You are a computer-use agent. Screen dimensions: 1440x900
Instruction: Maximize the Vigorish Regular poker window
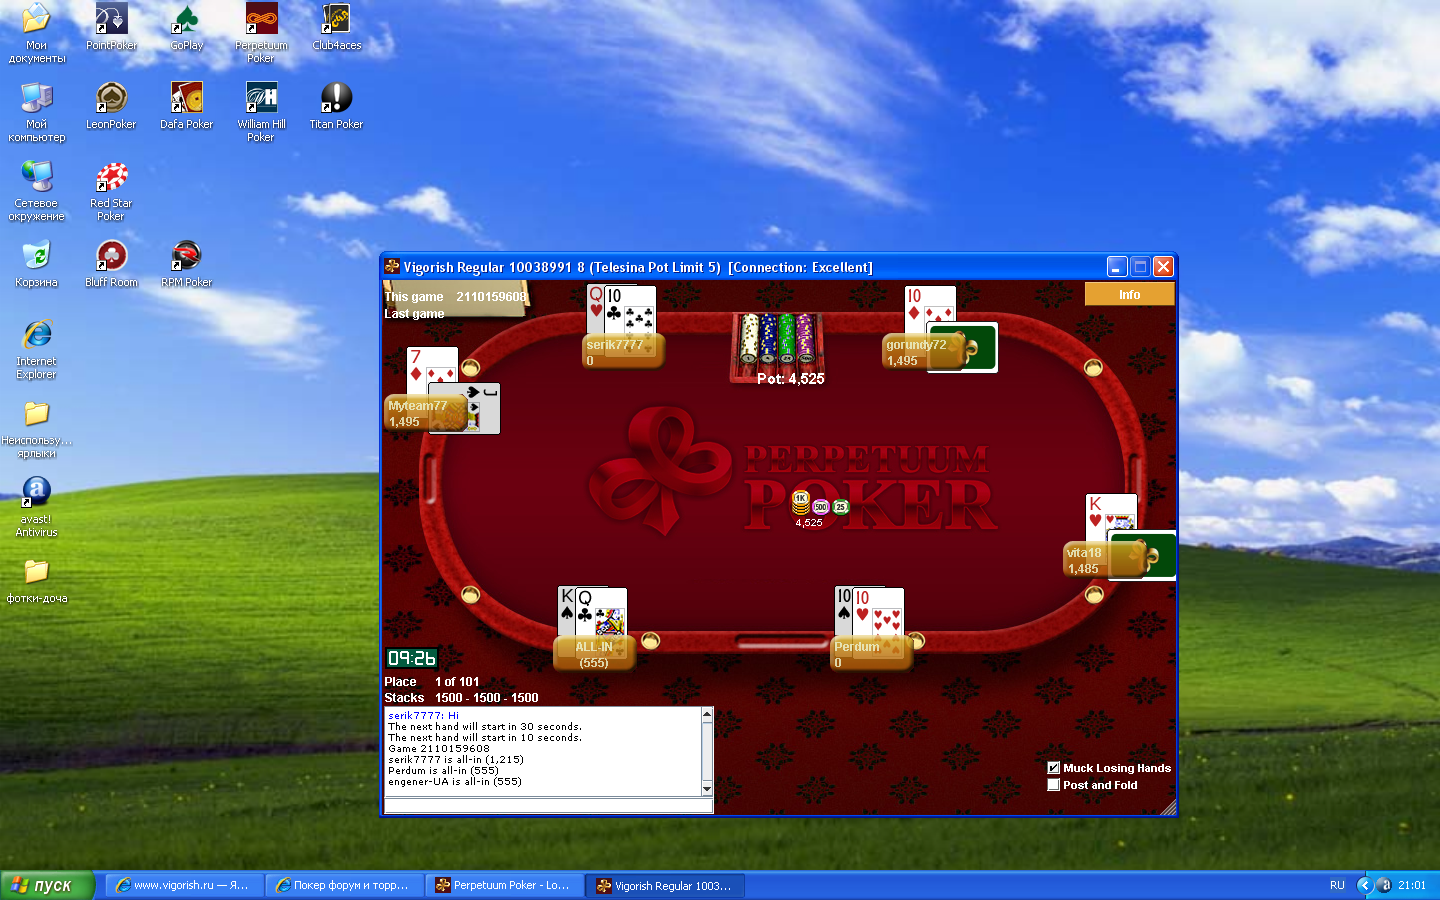point(1140,267)
